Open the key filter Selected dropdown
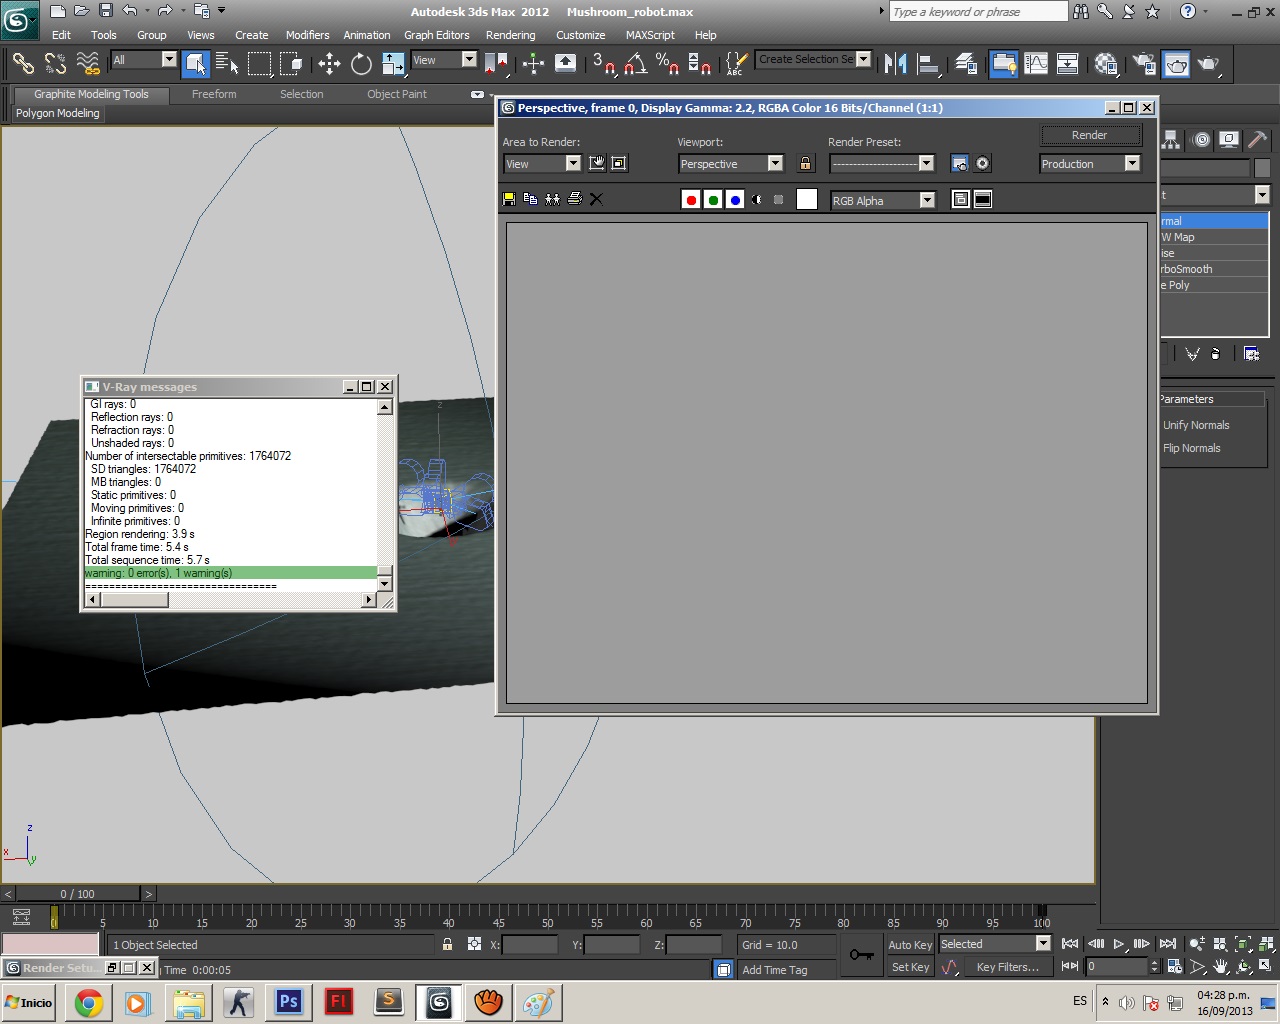Screen dimensions: 1280x1024 tap(994, 944)
